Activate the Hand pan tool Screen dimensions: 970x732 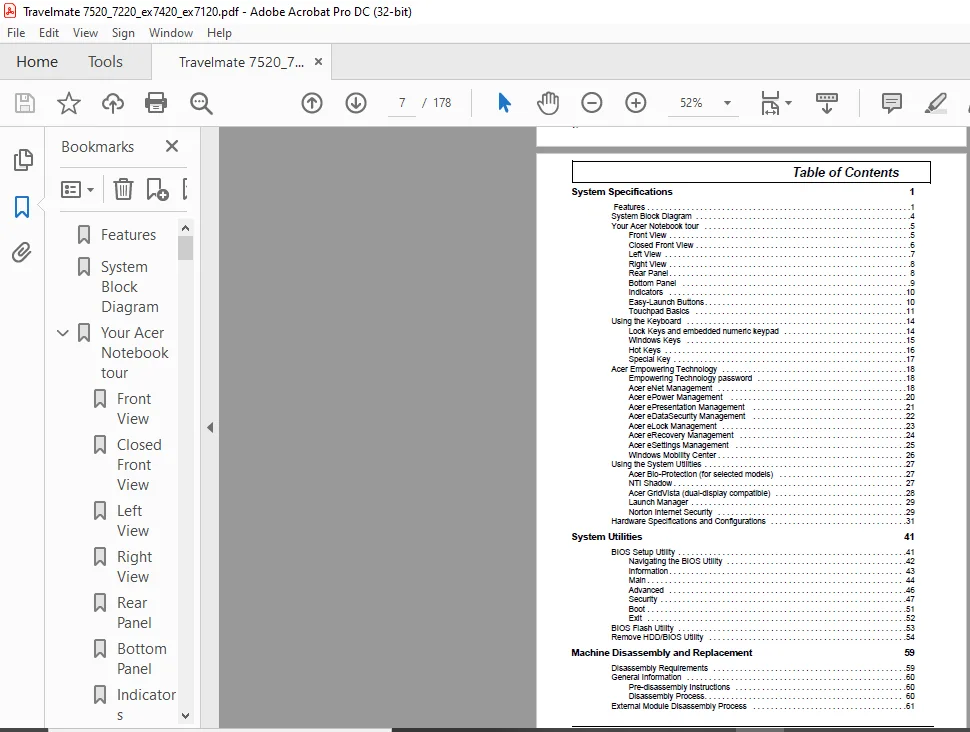click(548, 103)
